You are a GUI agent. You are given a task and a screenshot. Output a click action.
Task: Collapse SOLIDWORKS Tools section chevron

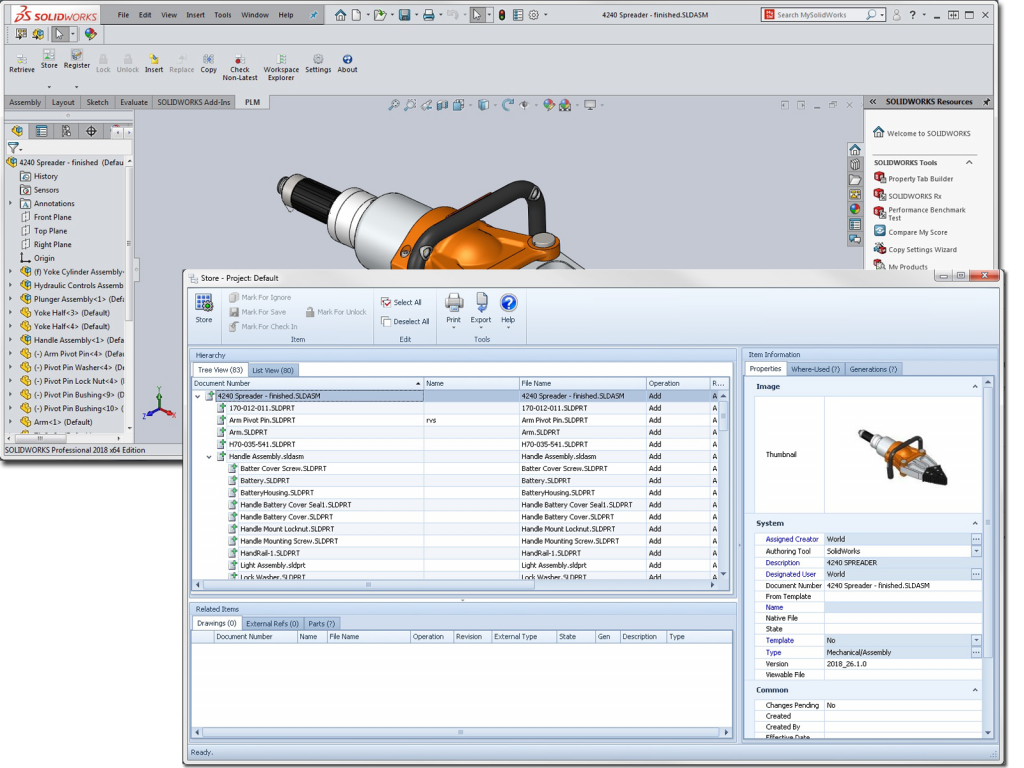pos(969,163)
